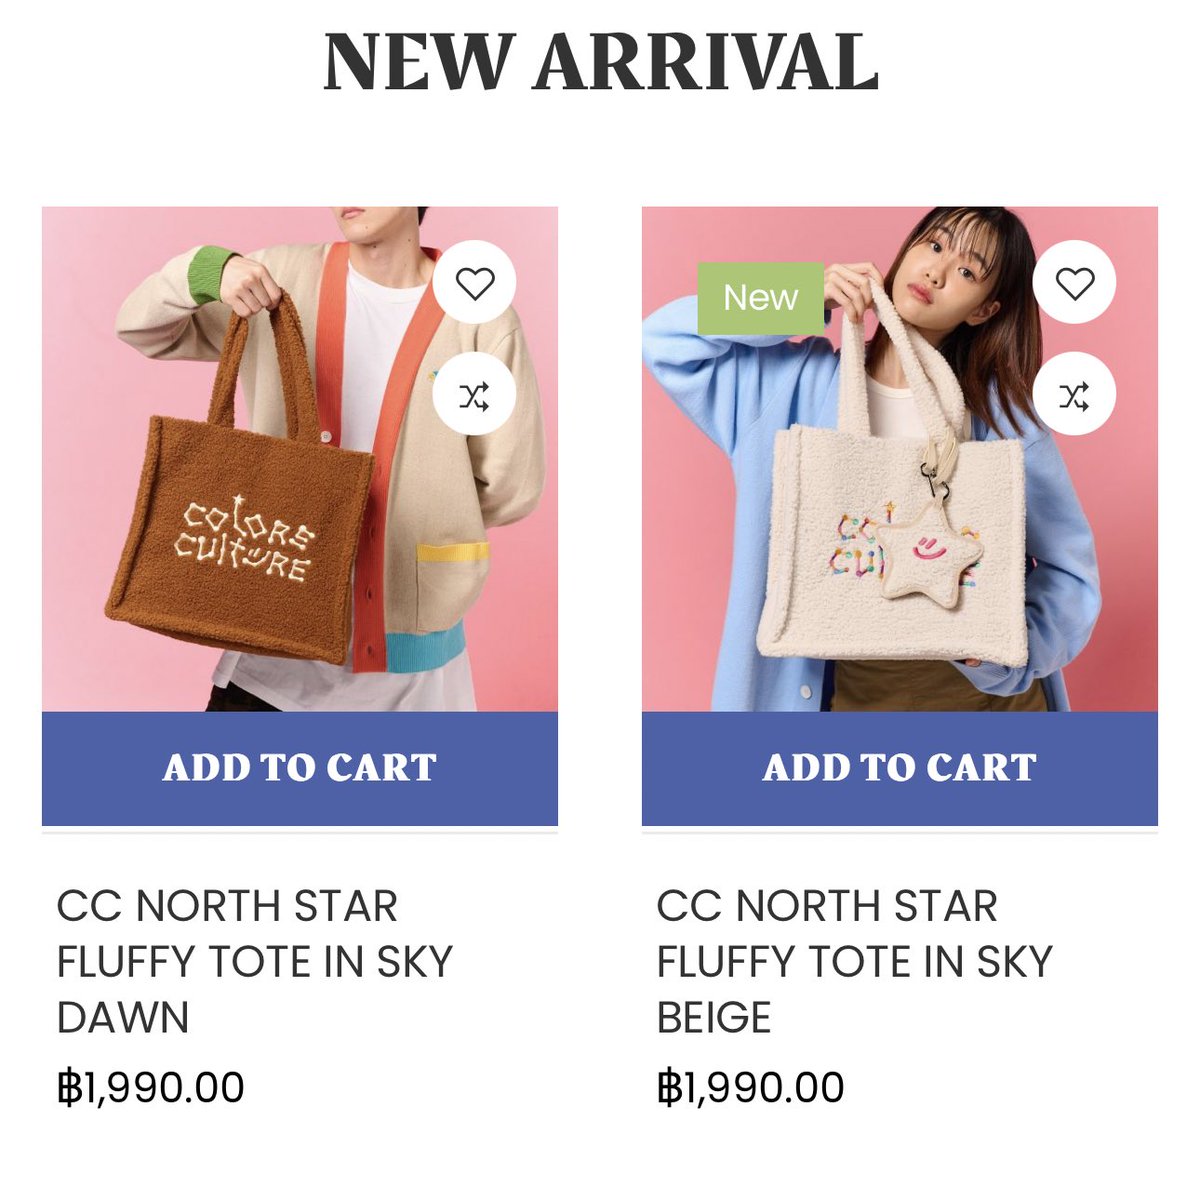1200x1200 pixels.
Task: Click the green cuff on the model's cardigan
Action: pos(209,274)
